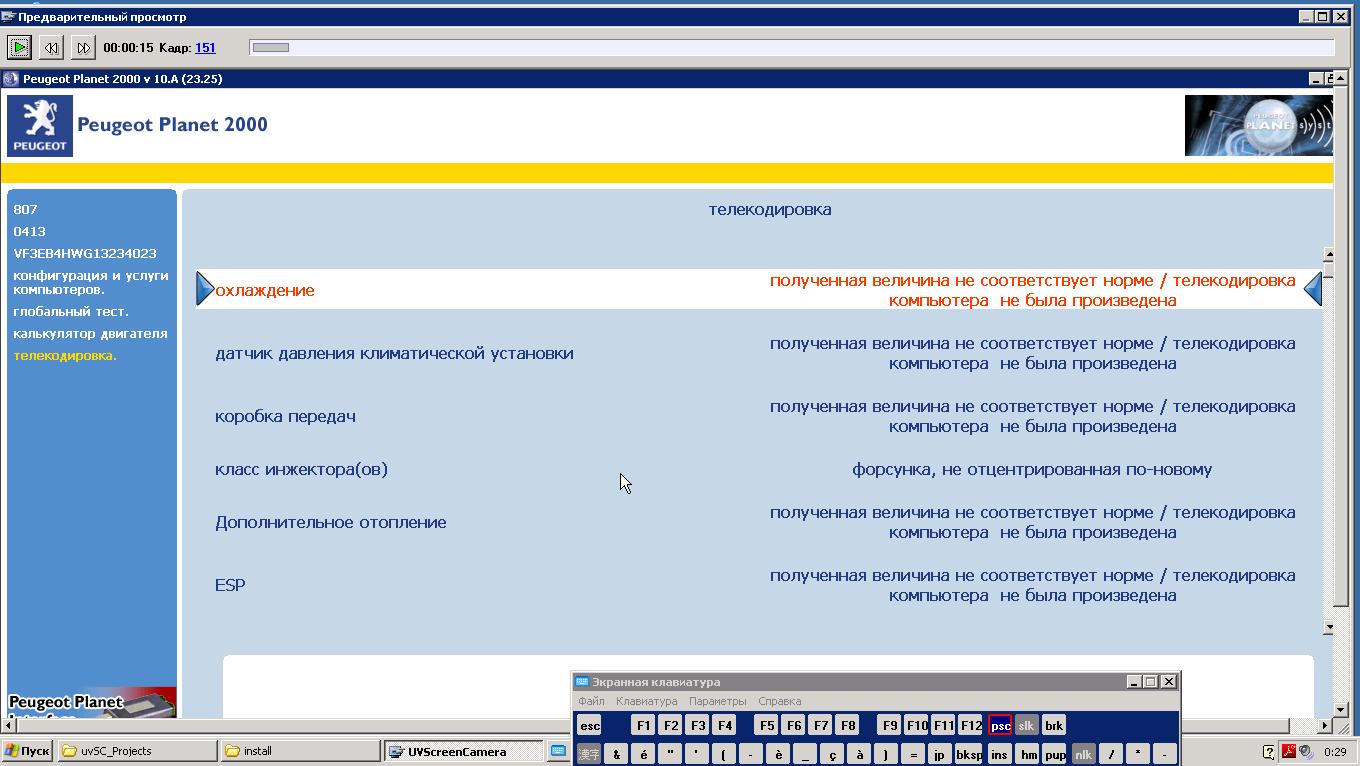Select класс инжектора(ов) entry

point(301,469)
